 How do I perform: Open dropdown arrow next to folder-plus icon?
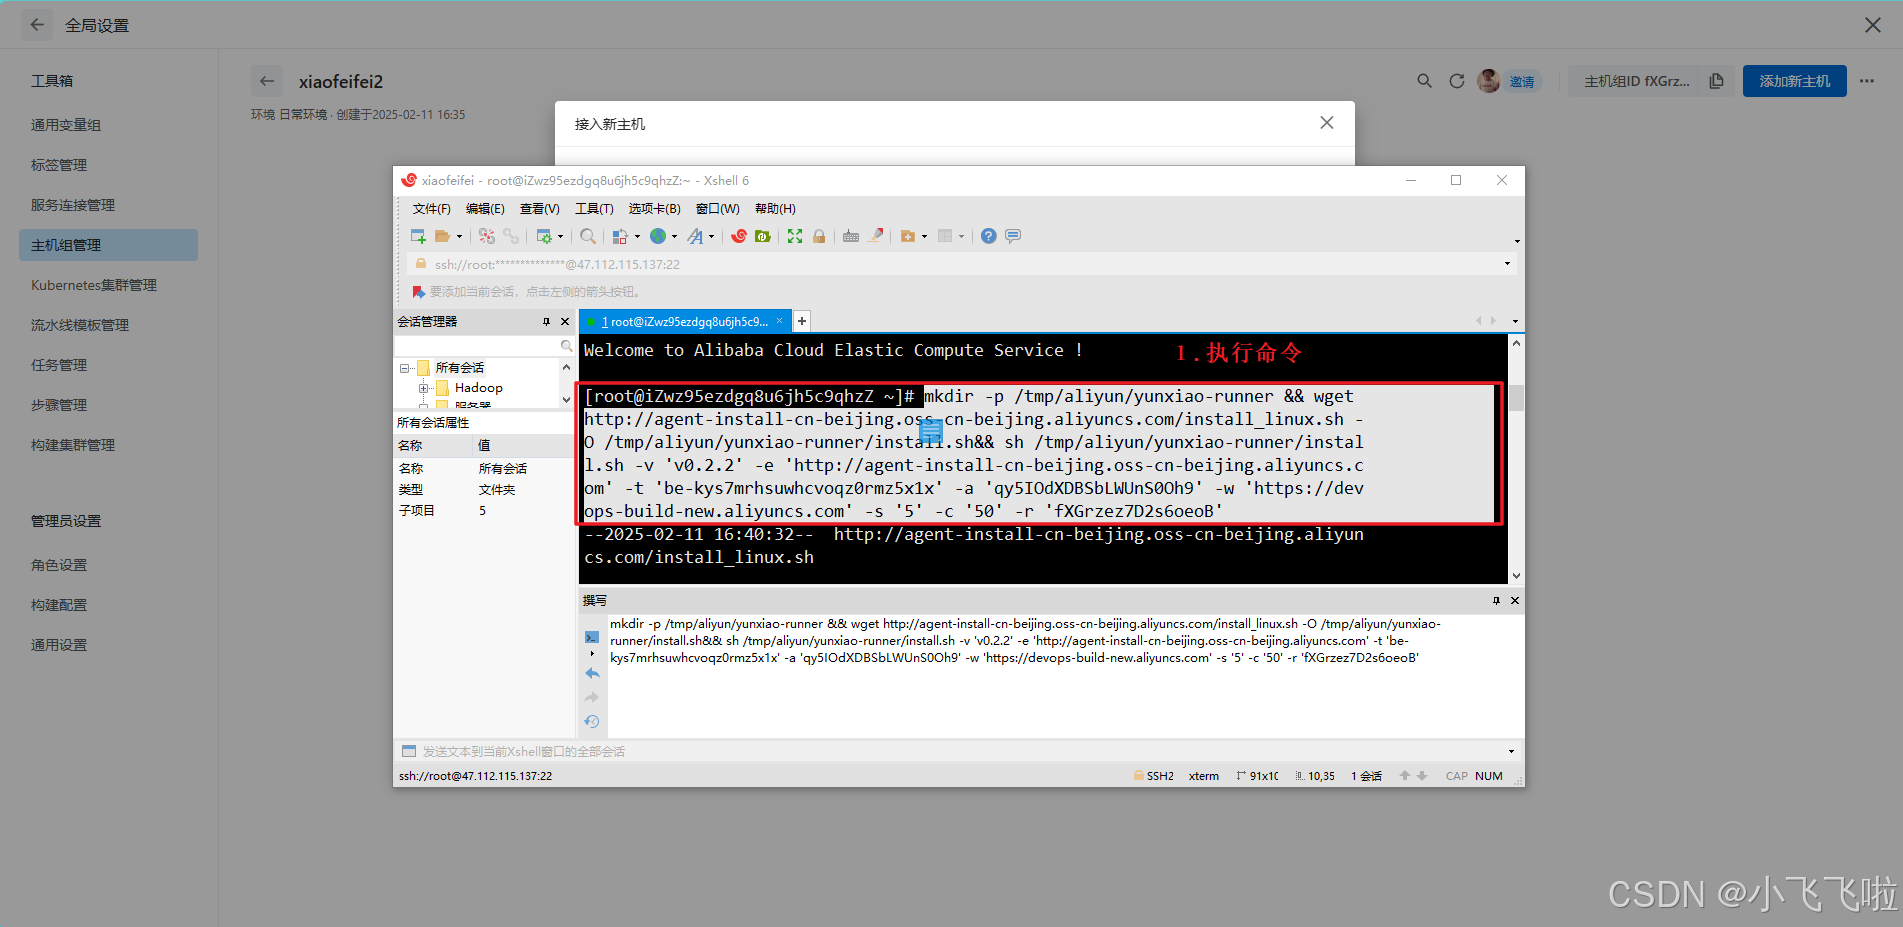pyautogui.click(x=924, y=237)
